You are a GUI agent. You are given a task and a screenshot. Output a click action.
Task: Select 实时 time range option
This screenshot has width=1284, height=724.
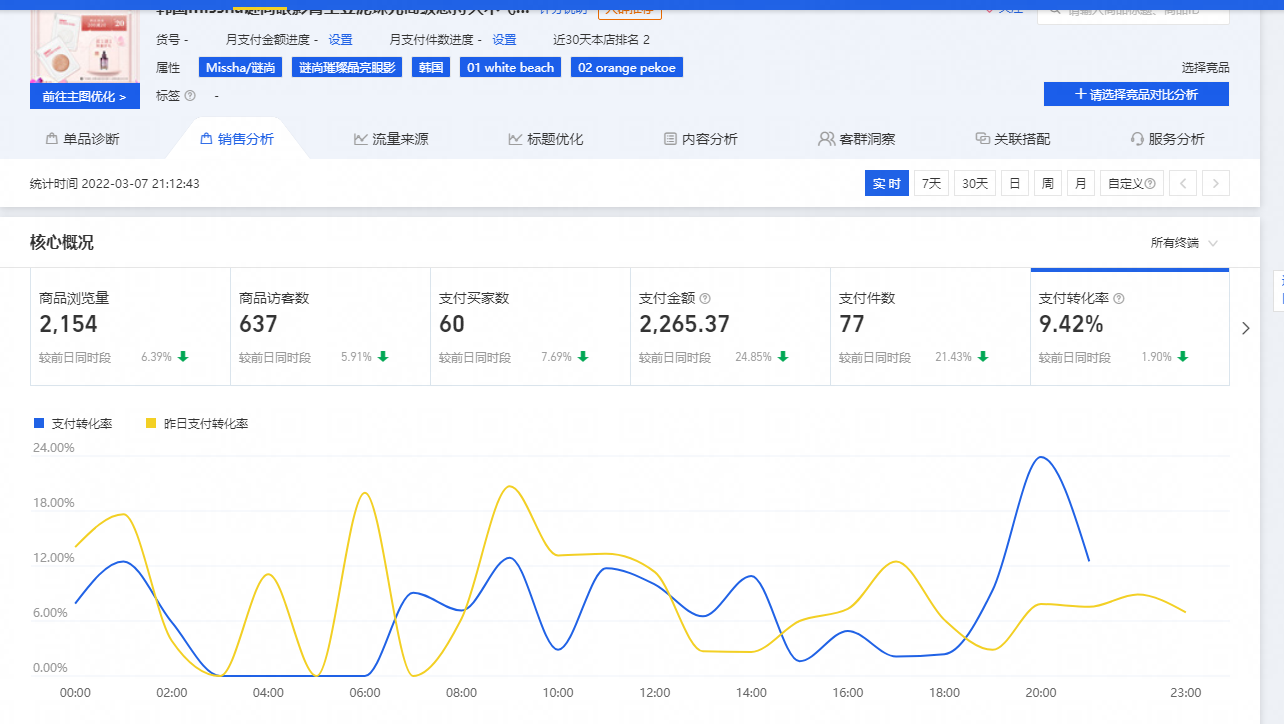pos(886,184)
